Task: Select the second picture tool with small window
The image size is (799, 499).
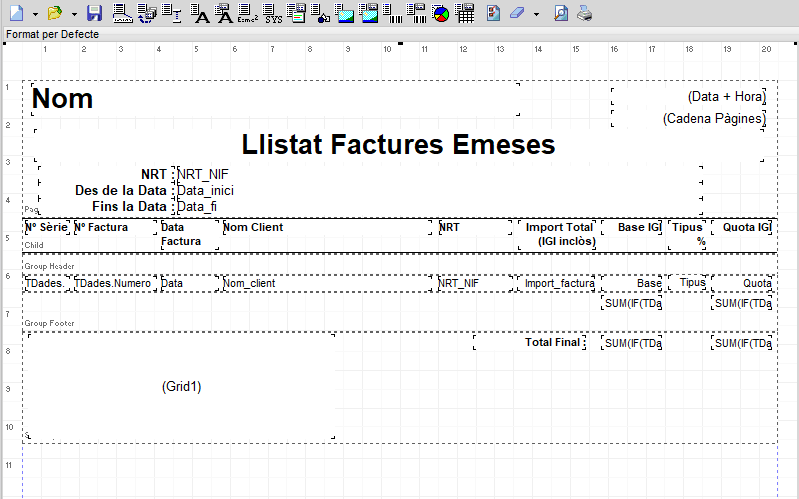Action: click(368, 13)
